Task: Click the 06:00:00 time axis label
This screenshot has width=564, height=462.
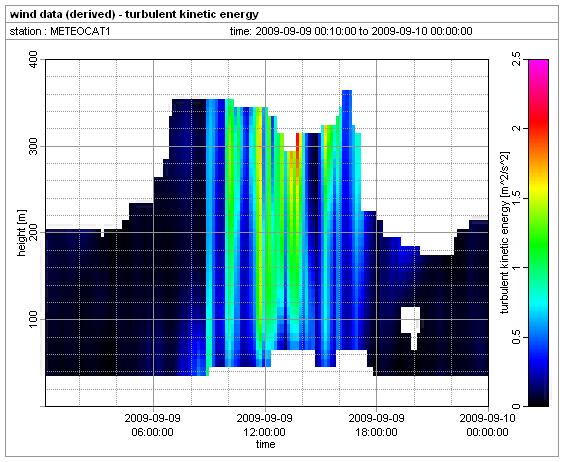Action: point(153,425)
